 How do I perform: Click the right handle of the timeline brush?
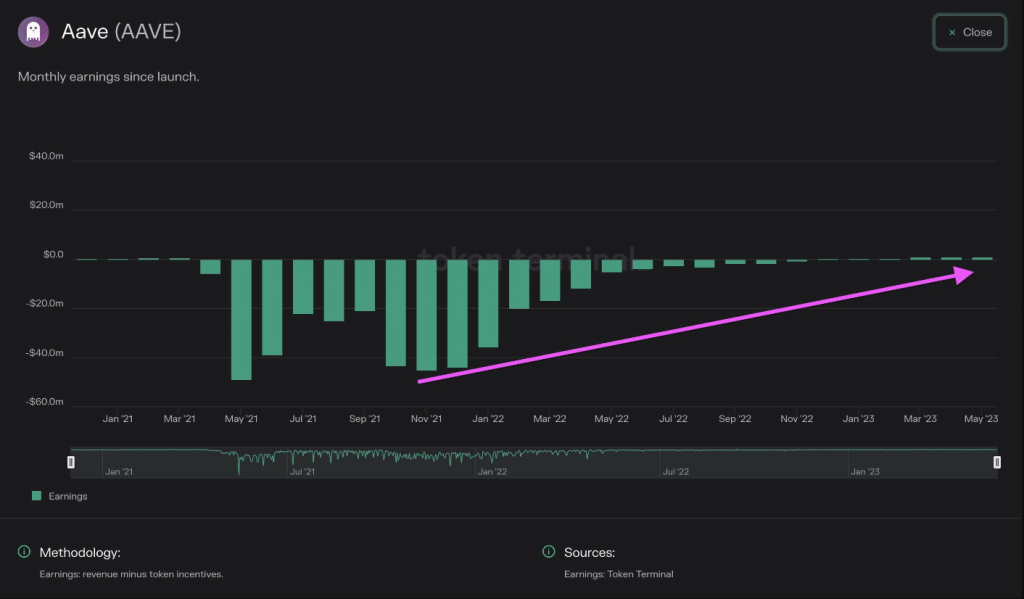tap(996, 462)
